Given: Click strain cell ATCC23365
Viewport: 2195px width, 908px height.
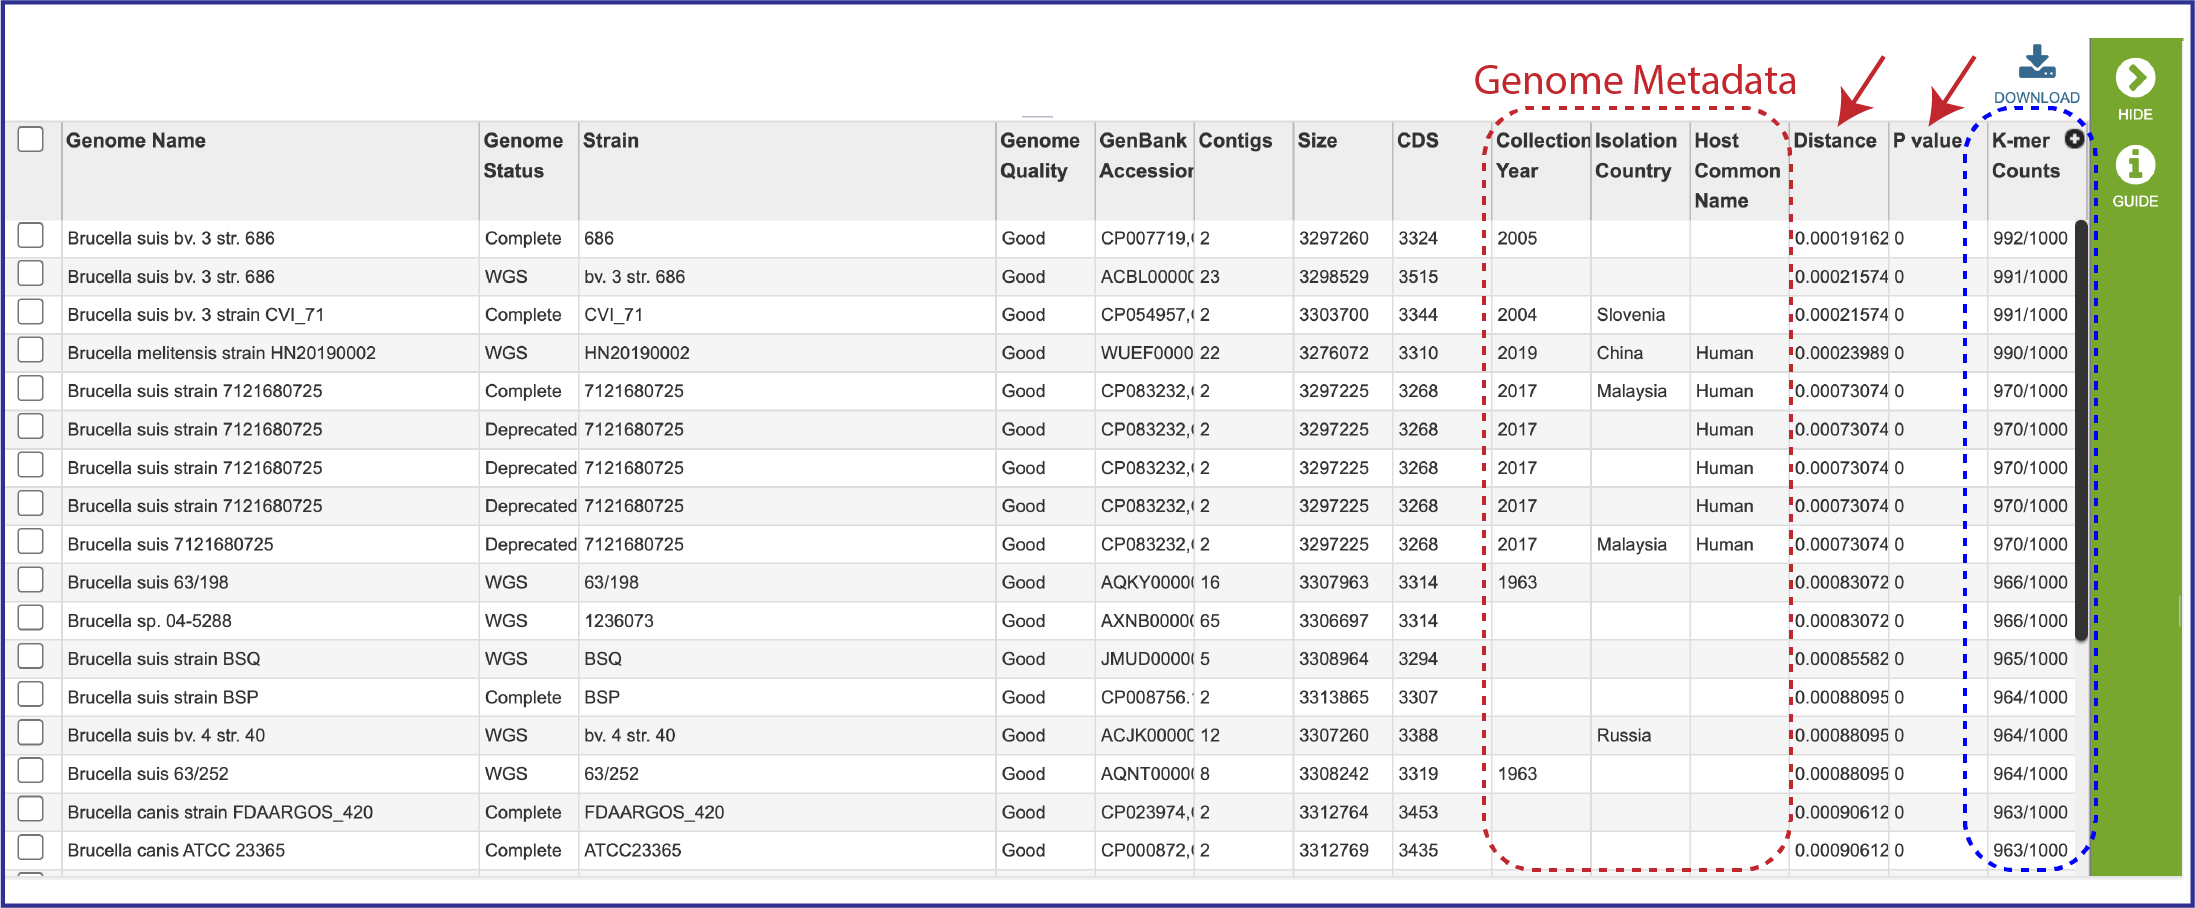Looking at the screenshot, I should [632, 850].
